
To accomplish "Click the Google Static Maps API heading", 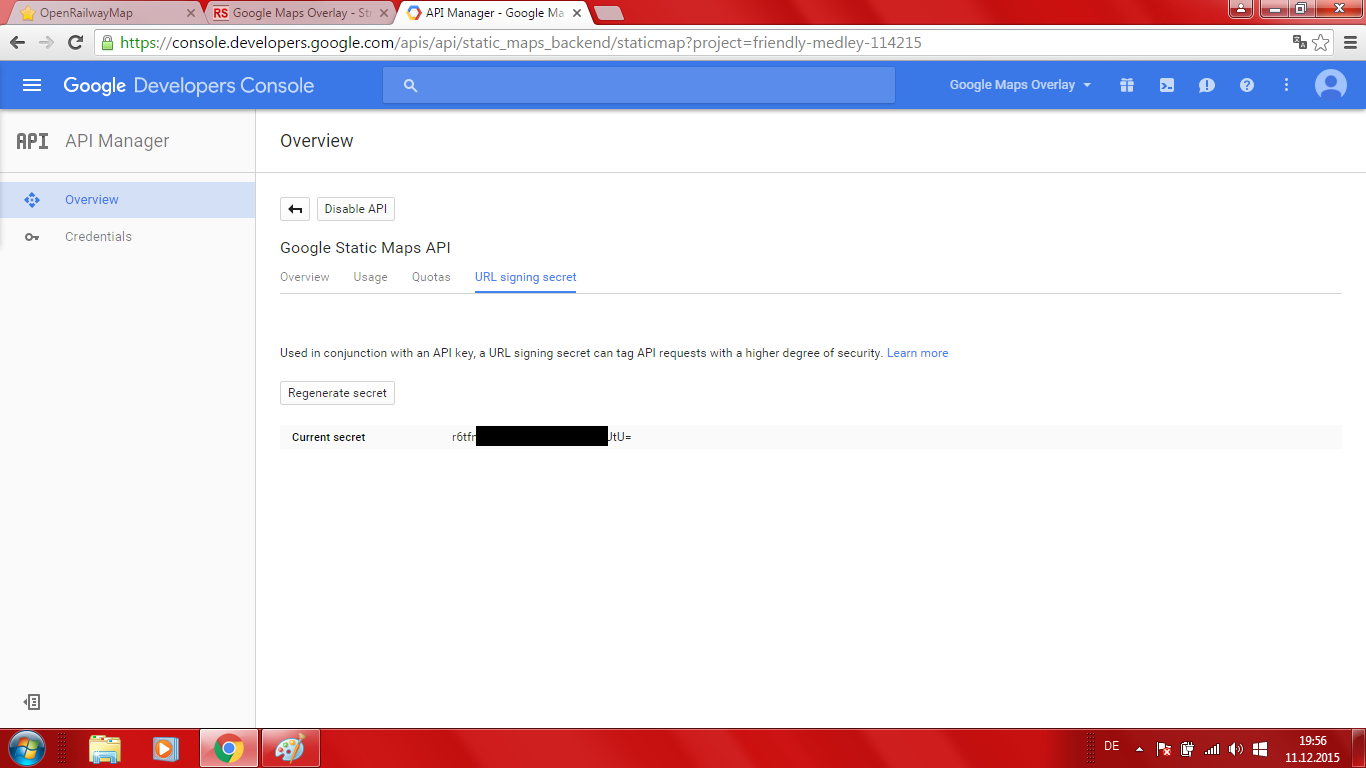I will click(366, 248).
